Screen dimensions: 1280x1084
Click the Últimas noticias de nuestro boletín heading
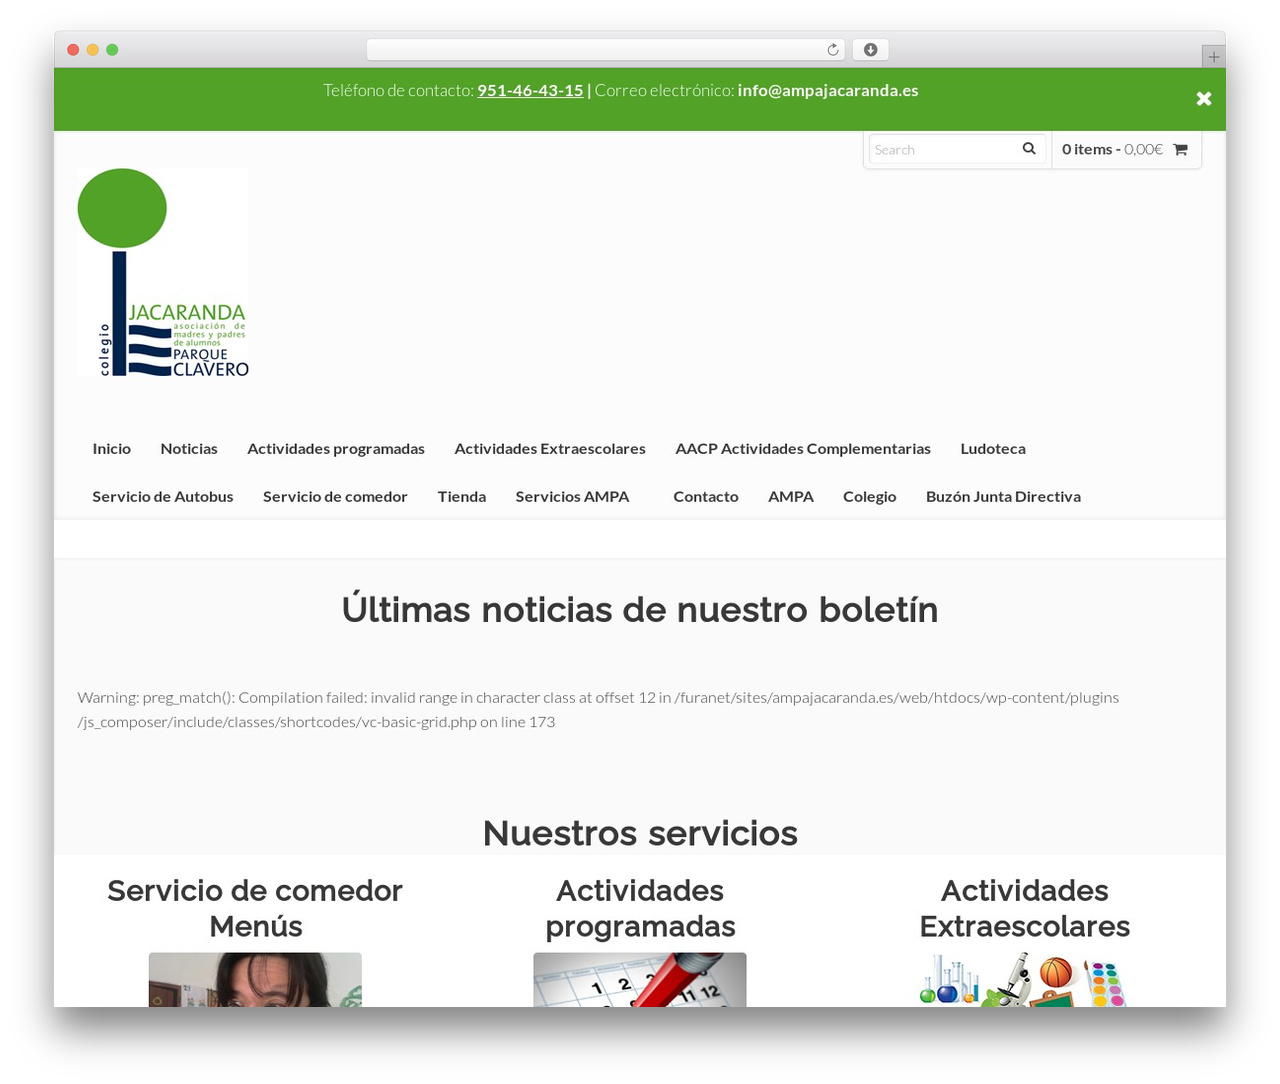click(640, 609)
